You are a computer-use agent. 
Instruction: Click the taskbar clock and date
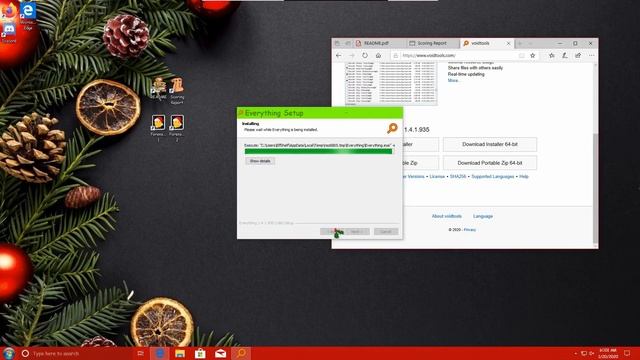(x=607, y=353)
